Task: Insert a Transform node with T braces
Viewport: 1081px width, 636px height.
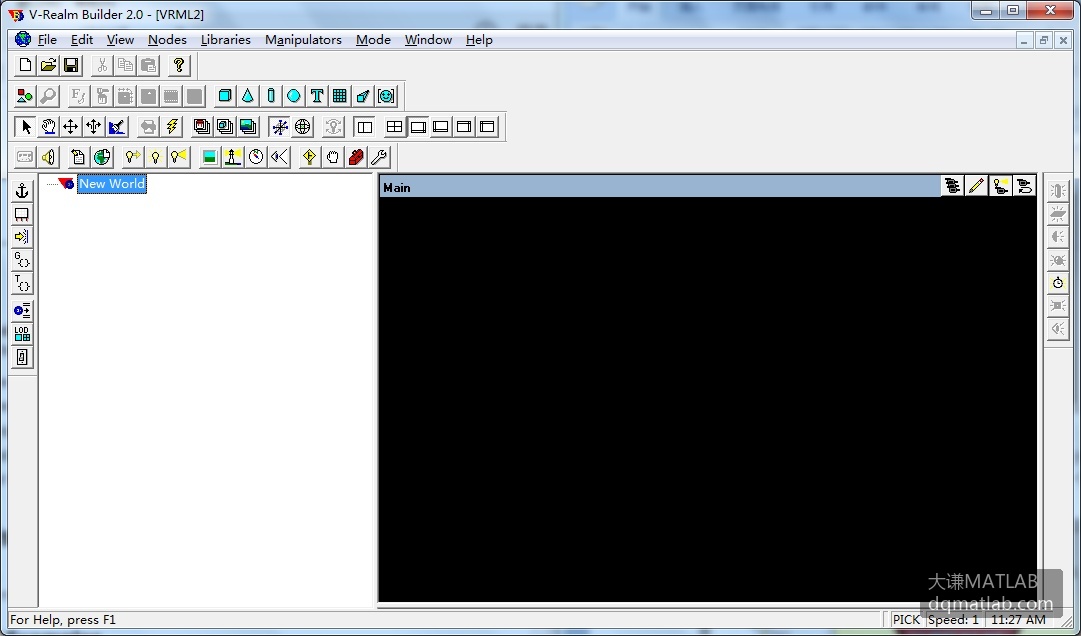Action: pos(22,283)
